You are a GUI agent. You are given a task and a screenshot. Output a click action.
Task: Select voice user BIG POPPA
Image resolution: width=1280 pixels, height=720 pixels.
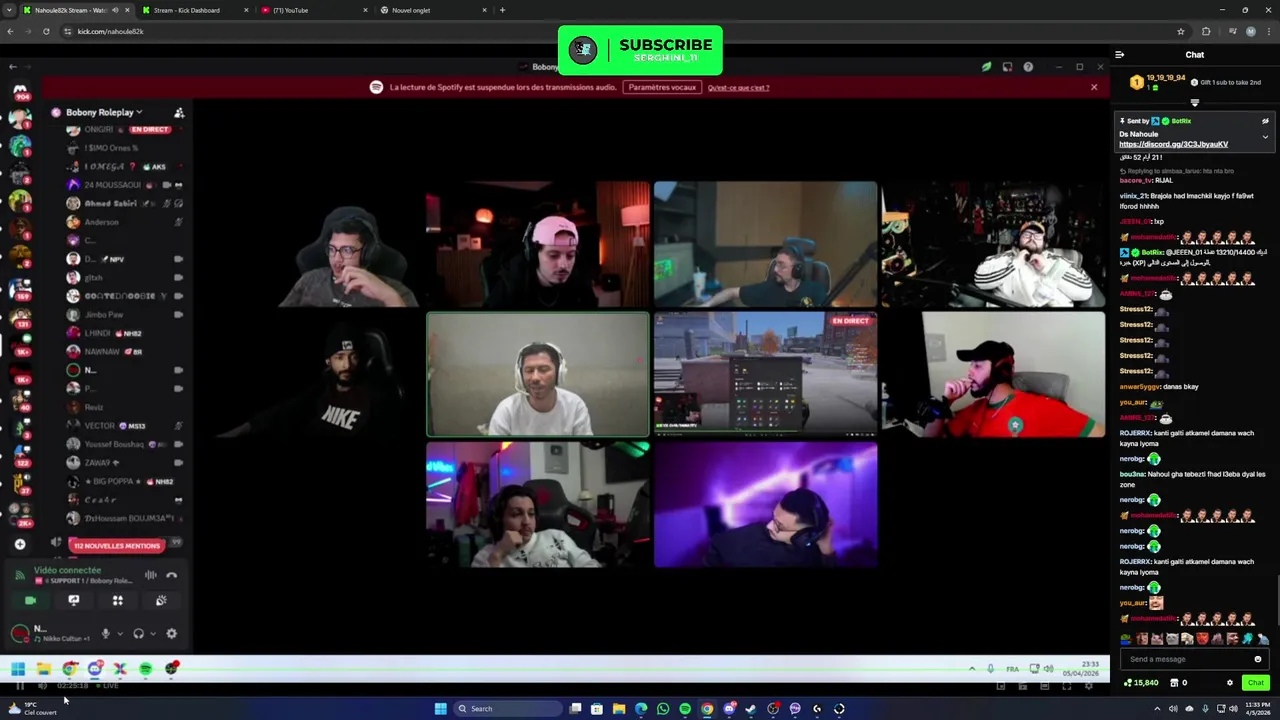(125, 481)
